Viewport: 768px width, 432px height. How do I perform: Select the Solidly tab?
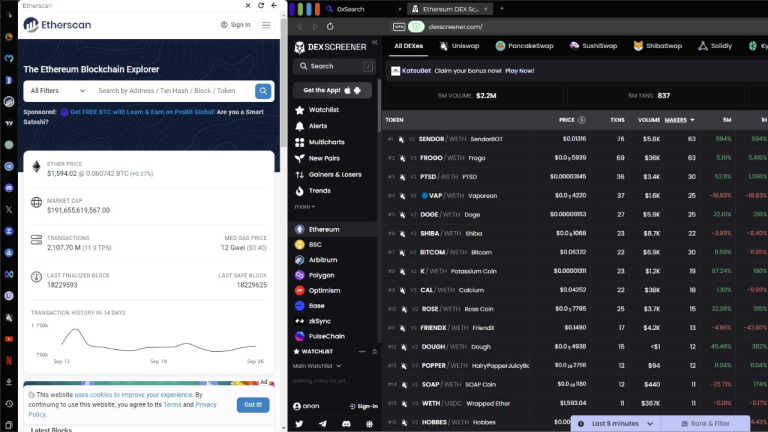coord(715,46)
